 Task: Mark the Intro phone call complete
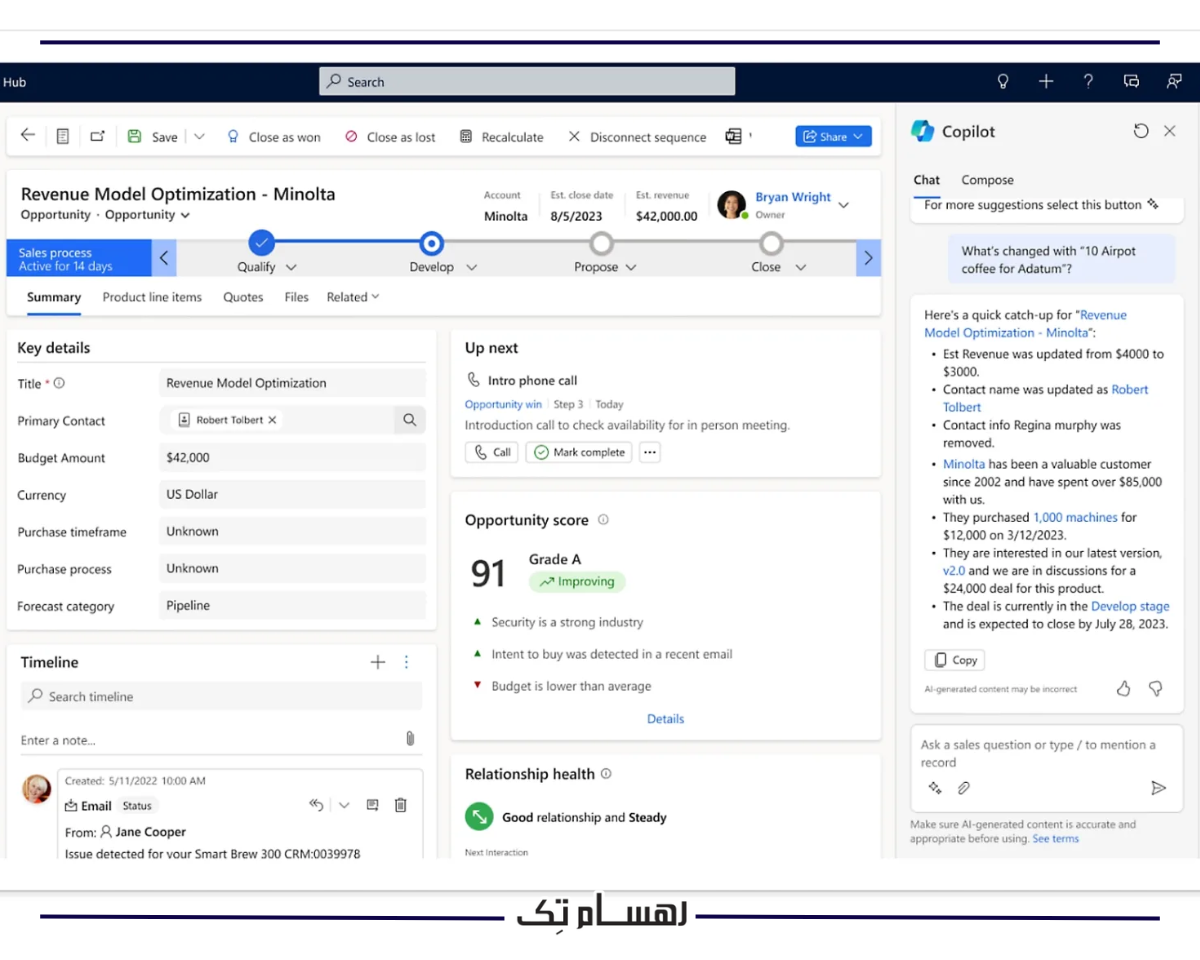[x=578, y=452]
